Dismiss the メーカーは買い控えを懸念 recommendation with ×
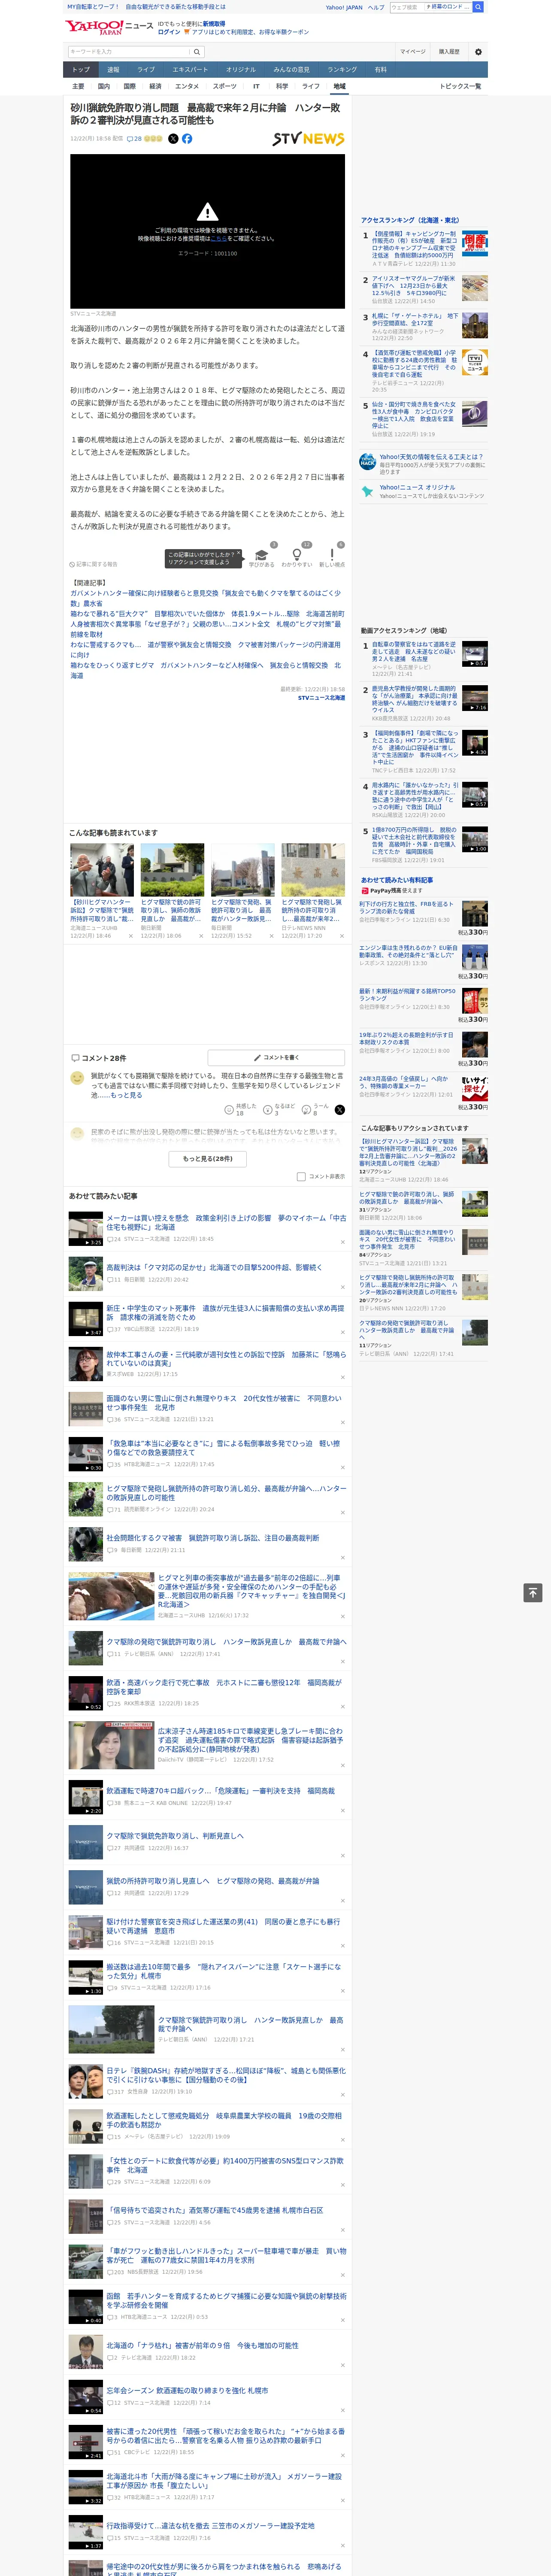551x2576 pixels. tap(343, 1243)
